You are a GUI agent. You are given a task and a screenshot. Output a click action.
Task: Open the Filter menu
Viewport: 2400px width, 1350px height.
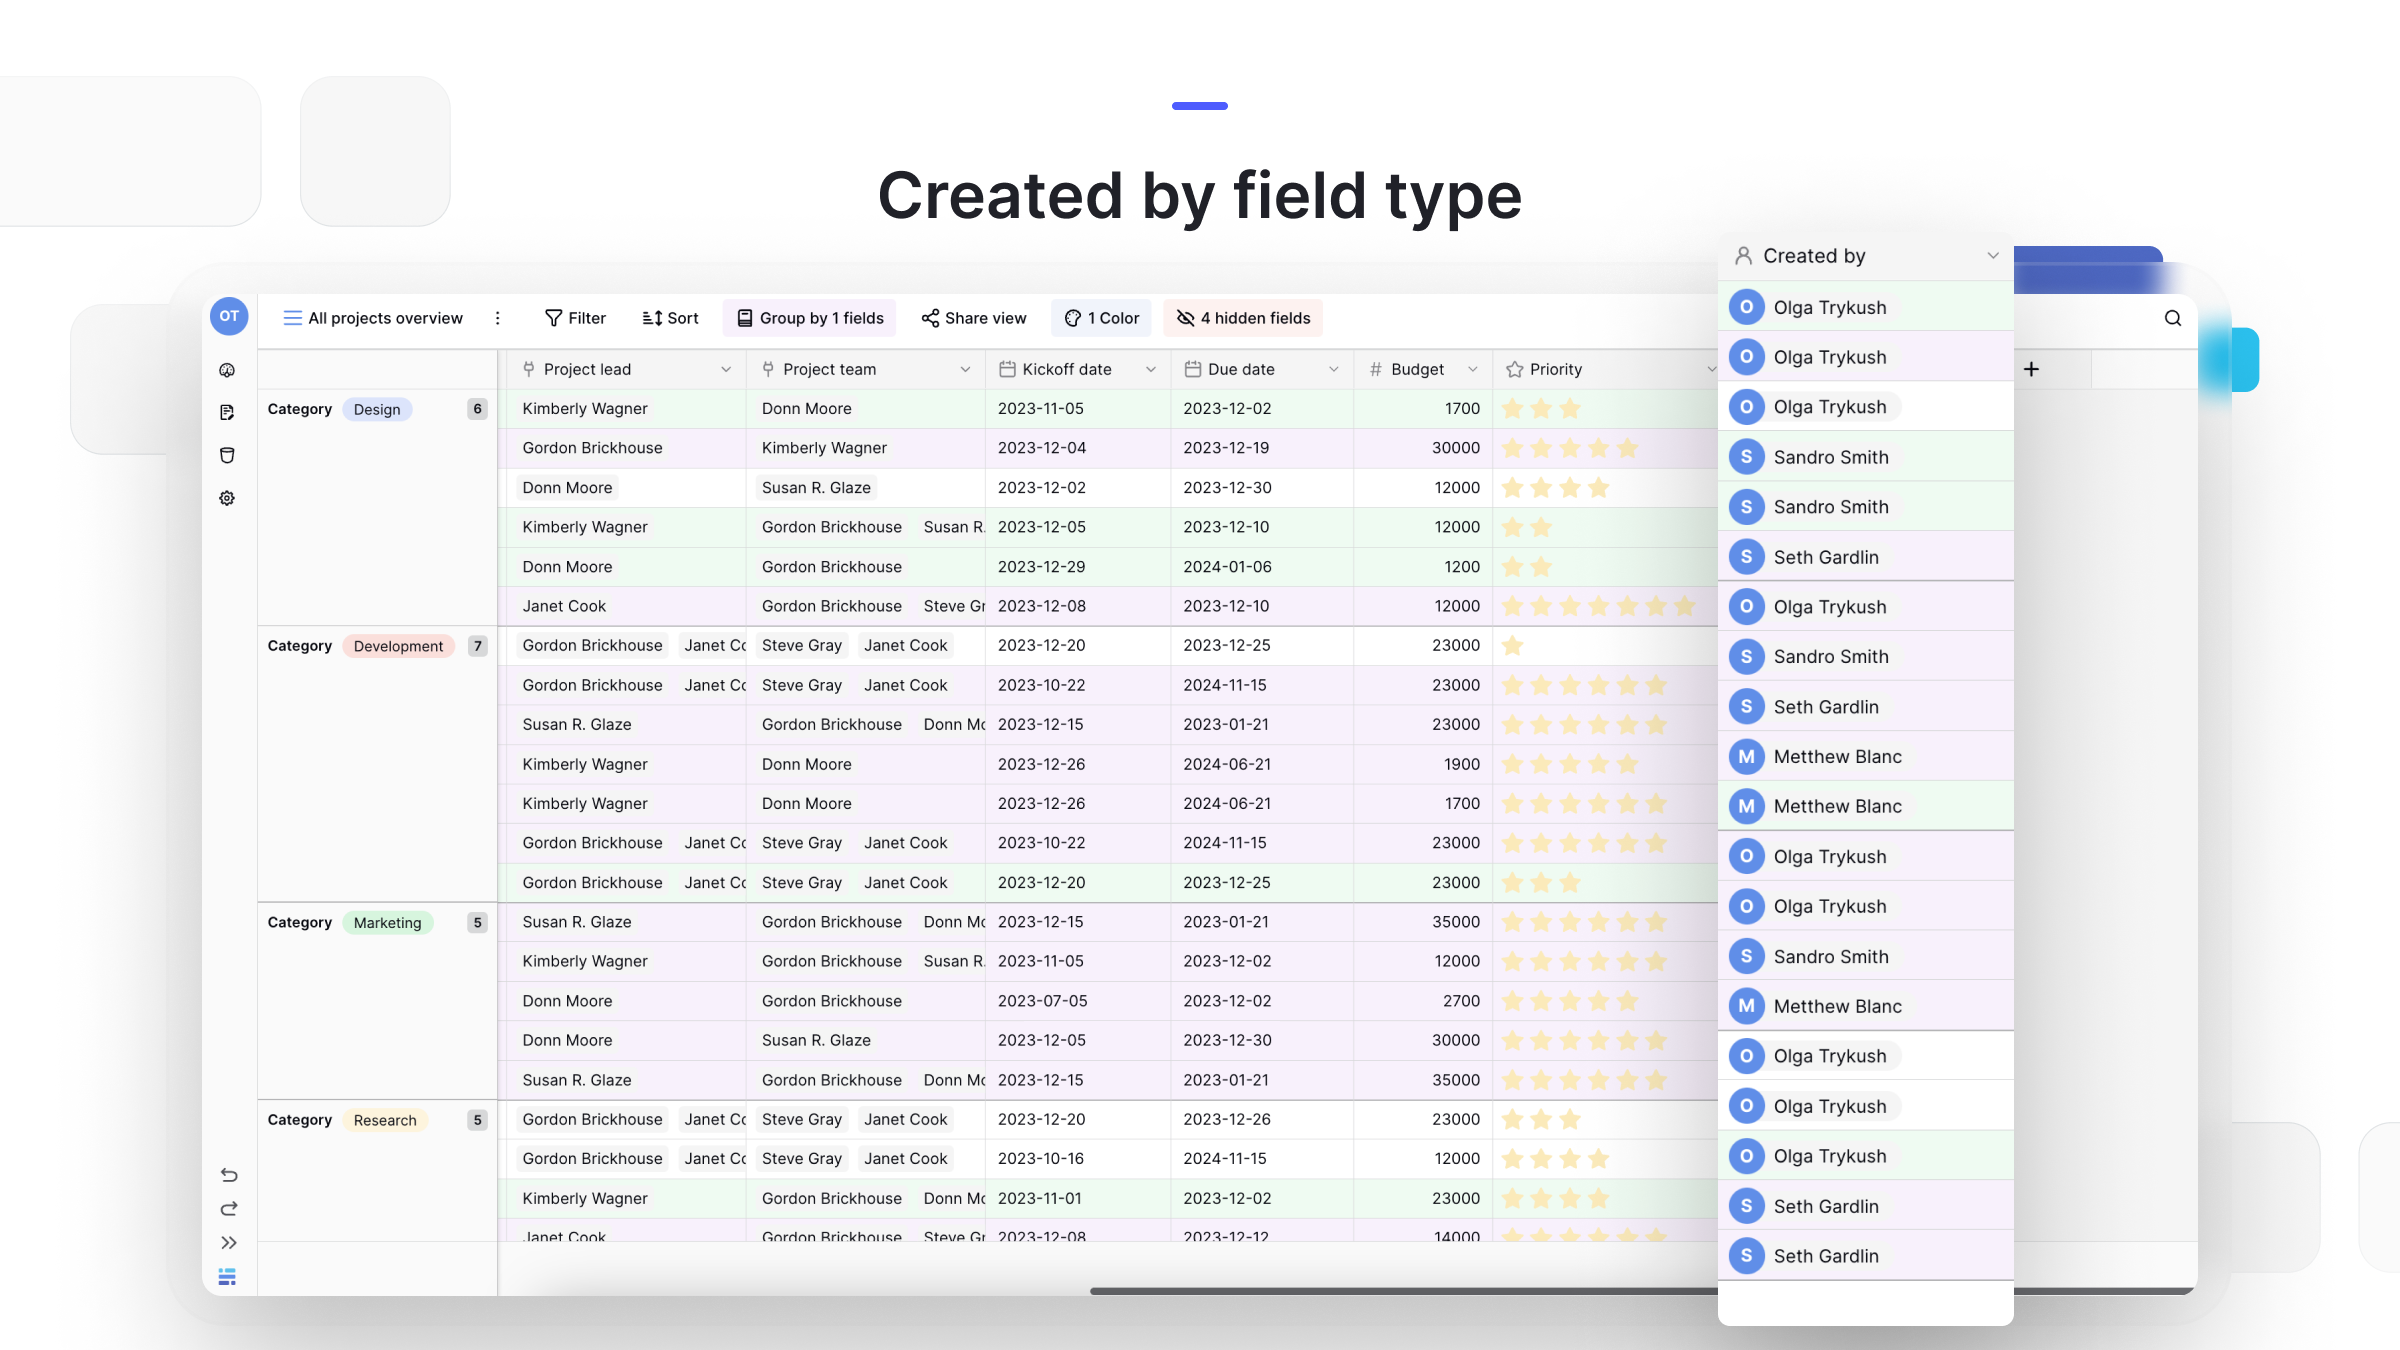[575, 318]
